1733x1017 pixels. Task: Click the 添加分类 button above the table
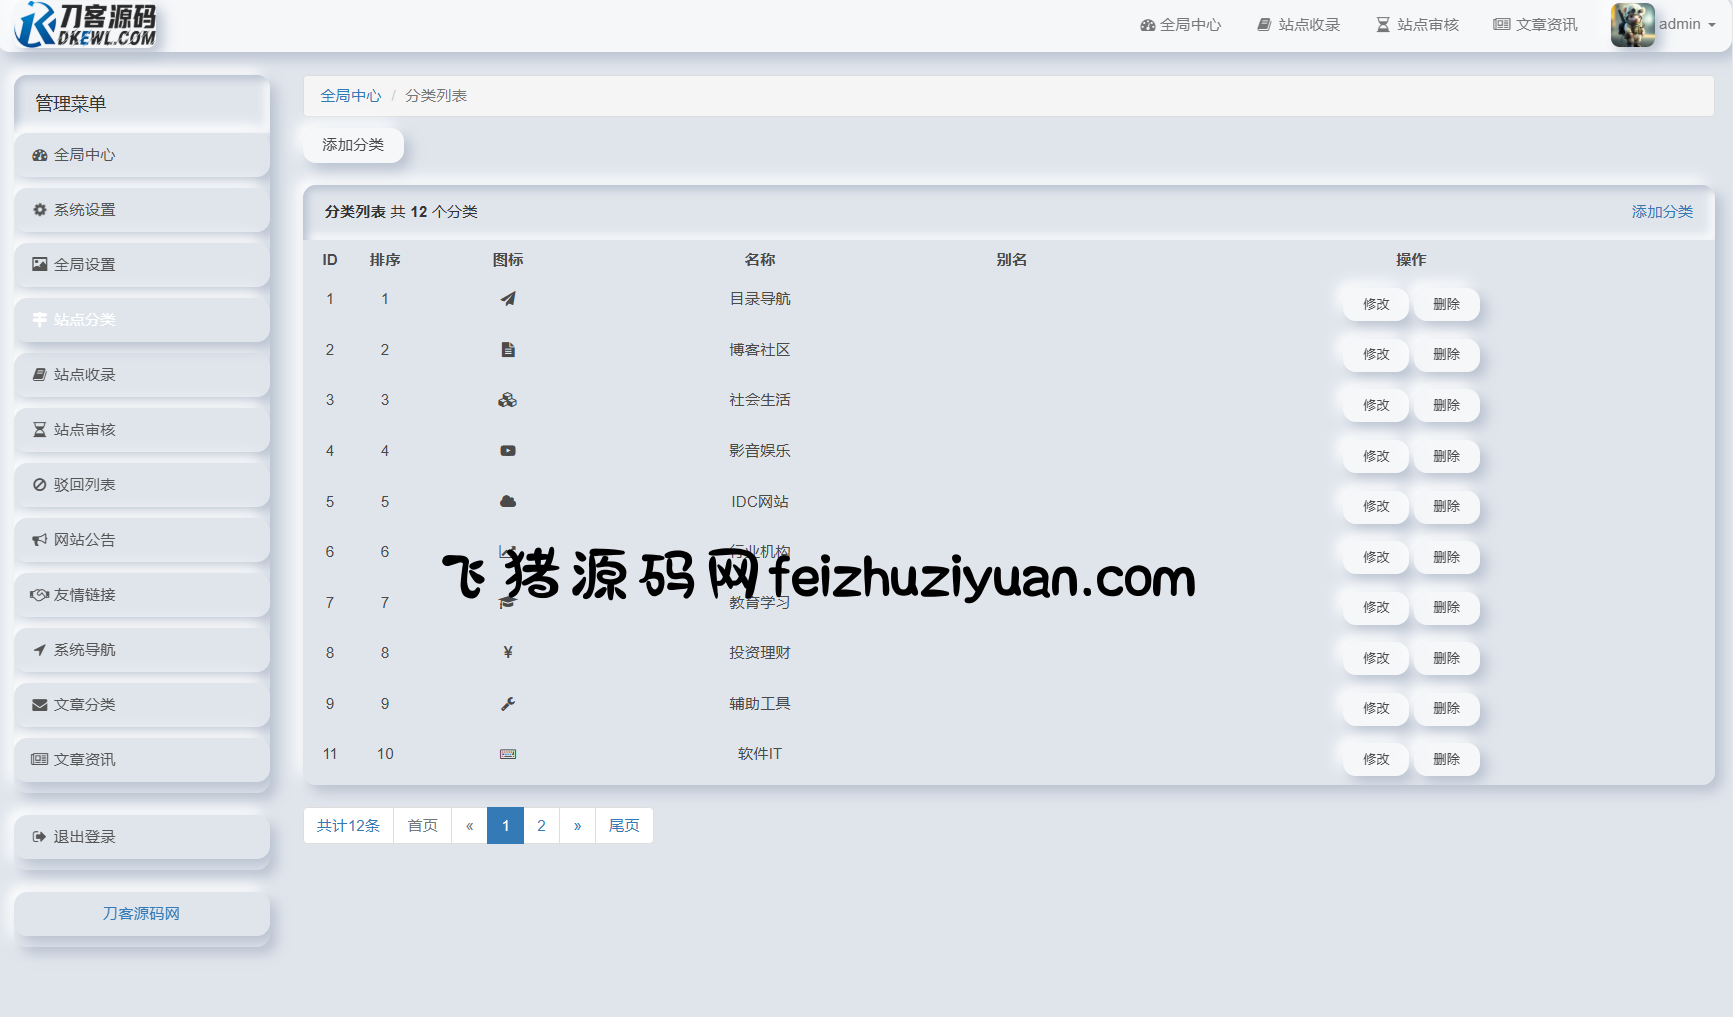pos(353,145)
